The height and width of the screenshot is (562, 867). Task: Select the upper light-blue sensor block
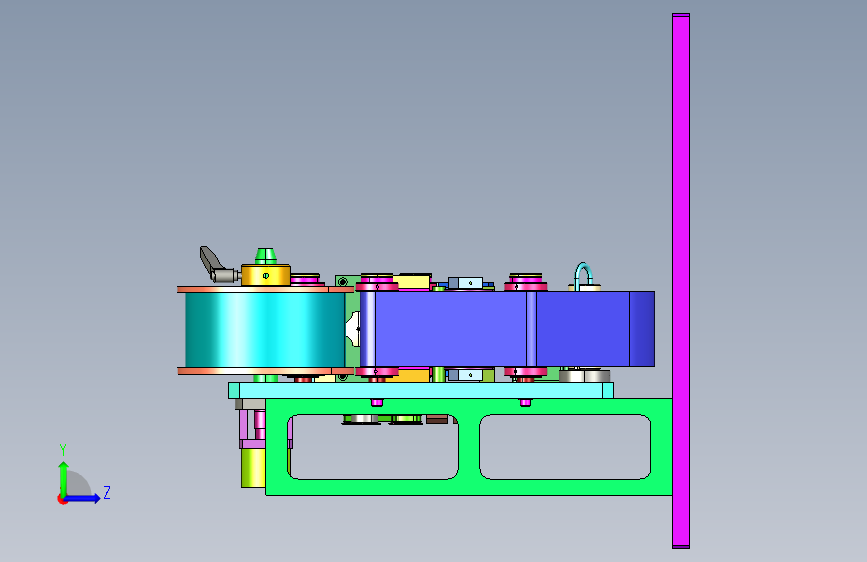point(465,283)
